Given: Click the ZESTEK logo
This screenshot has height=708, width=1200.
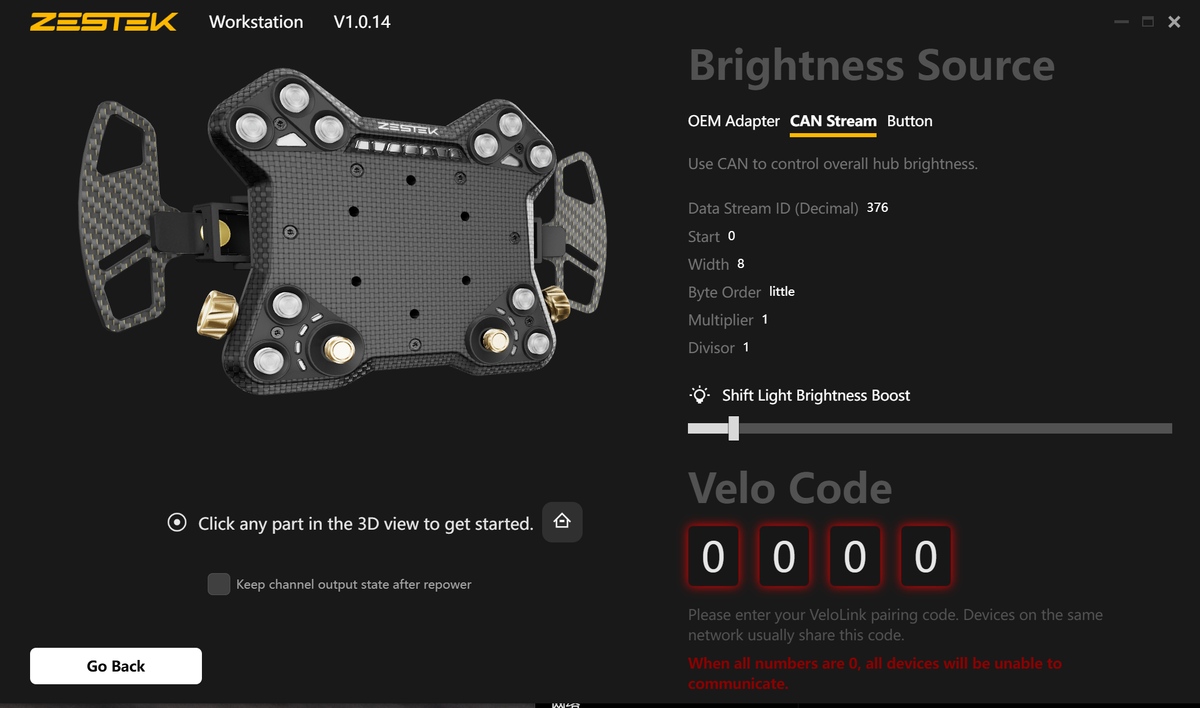Looking at the screenshot, I should click(x=103, y=22).
